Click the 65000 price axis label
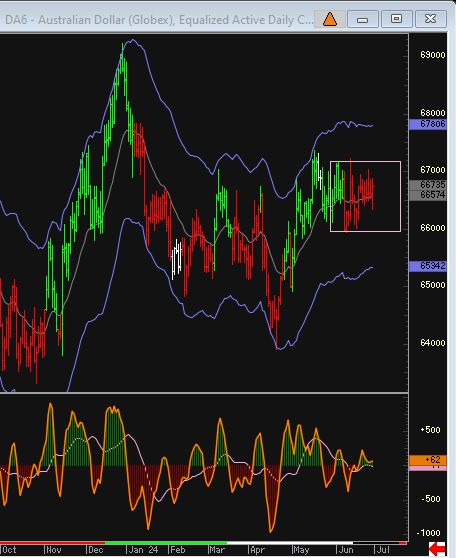This screenshot has width=456, height=558. [x=433, y=285]
